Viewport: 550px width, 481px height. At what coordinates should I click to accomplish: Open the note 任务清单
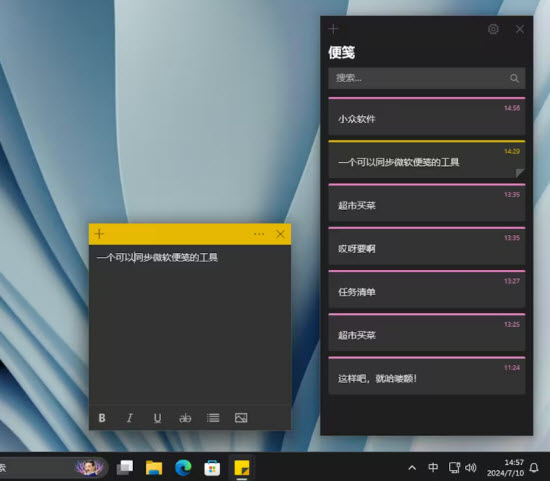pos(427,289)
